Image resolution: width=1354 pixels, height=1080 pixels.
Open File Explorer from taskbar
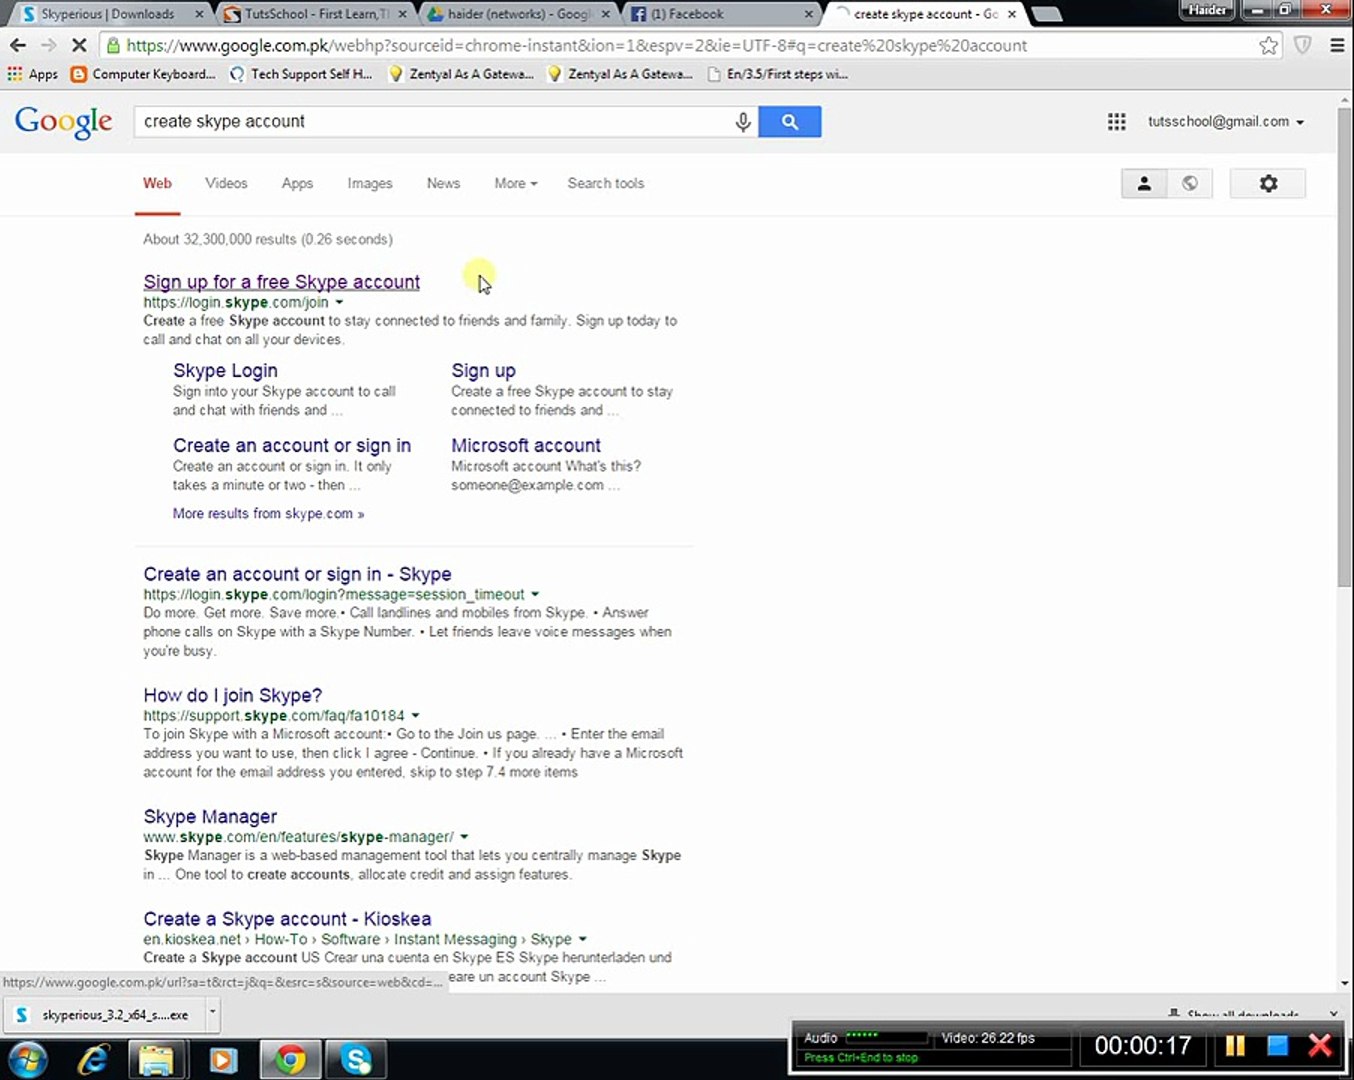click(x=156, y=1059)
